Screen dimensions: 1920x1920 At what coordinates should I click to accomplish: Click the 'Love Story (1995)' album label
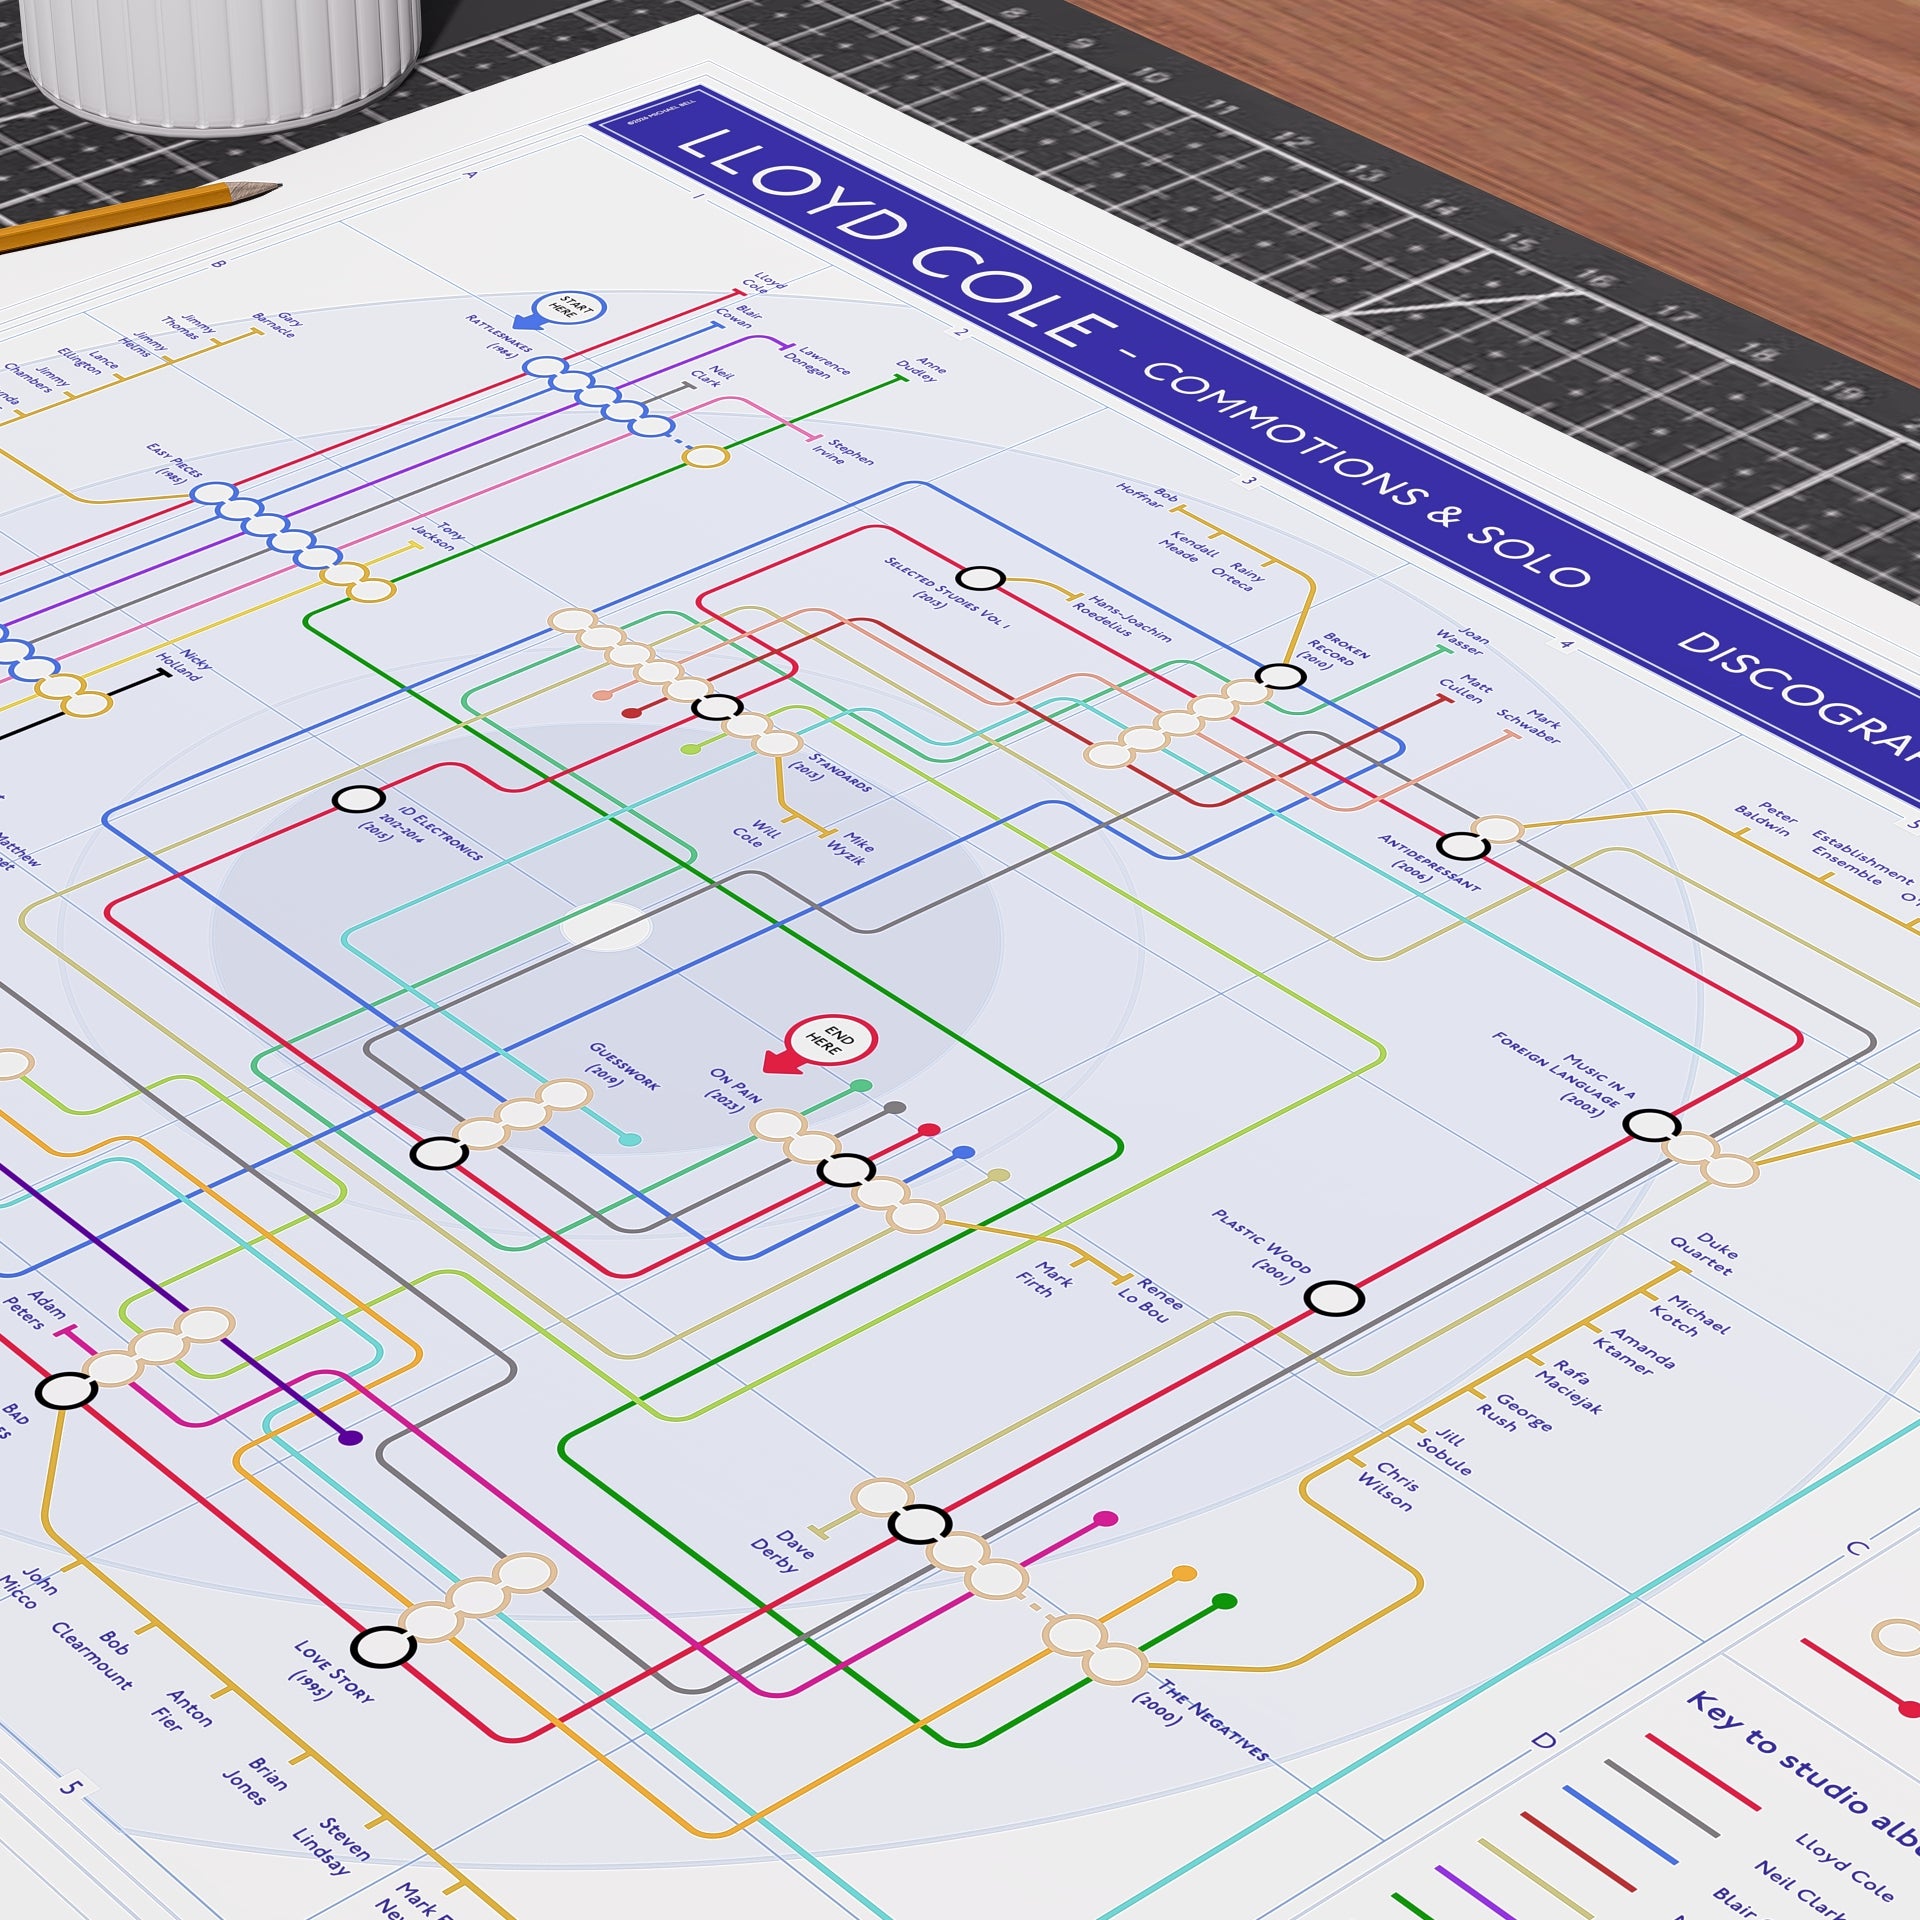(333, 1673)
